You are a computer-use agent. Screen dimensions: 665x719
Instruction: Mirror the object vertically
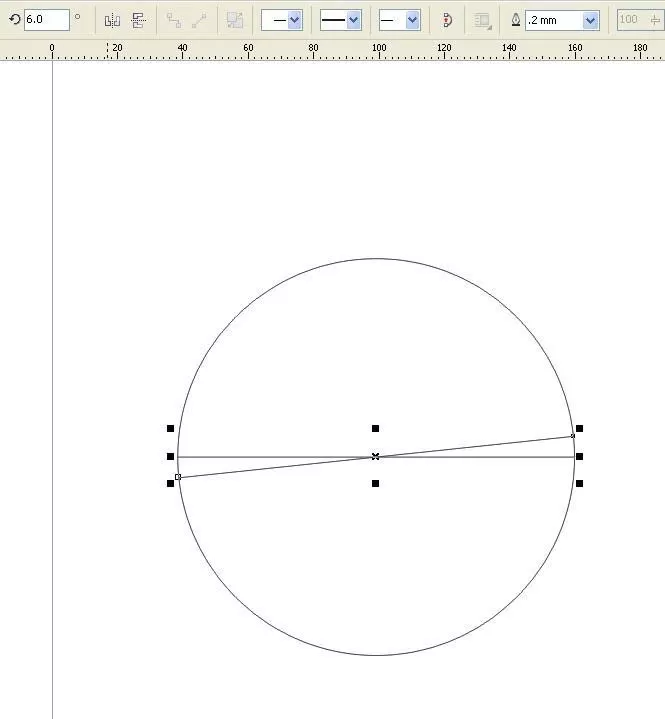(138, 20)
